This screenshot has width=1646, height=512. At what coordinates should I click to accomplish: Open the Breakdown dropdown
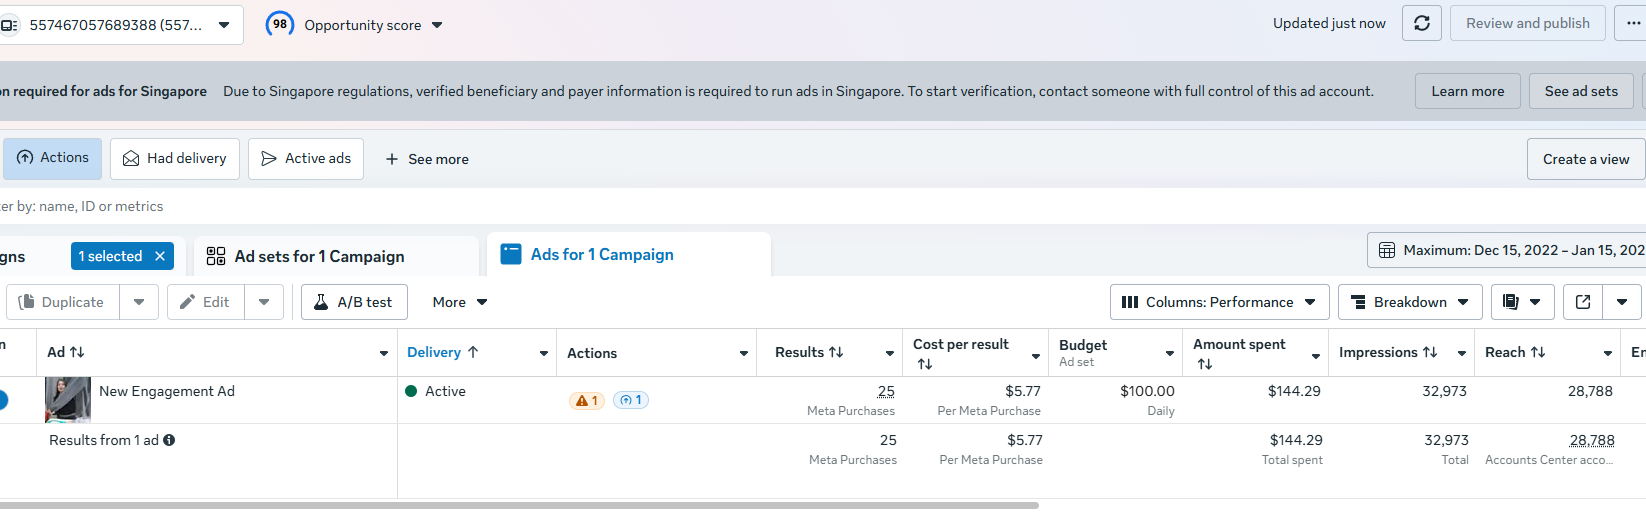1410,302
